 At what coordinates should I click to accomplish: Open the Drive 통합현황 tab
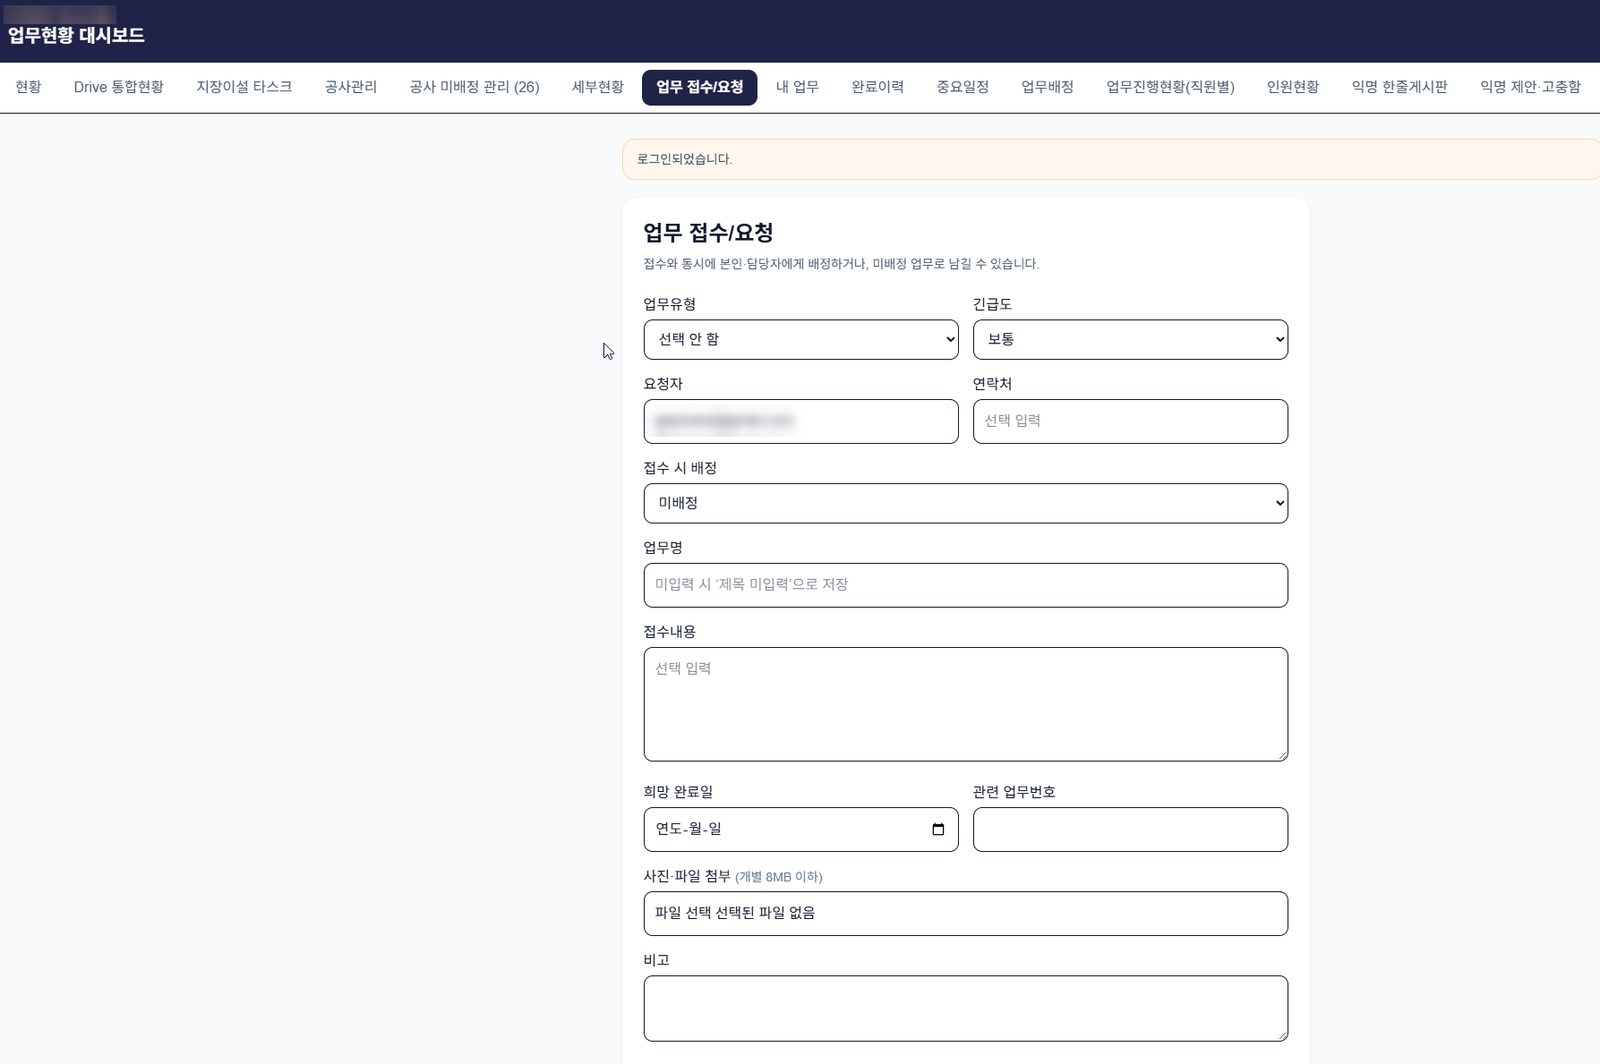pyautogui.click(x=119, y=87)
